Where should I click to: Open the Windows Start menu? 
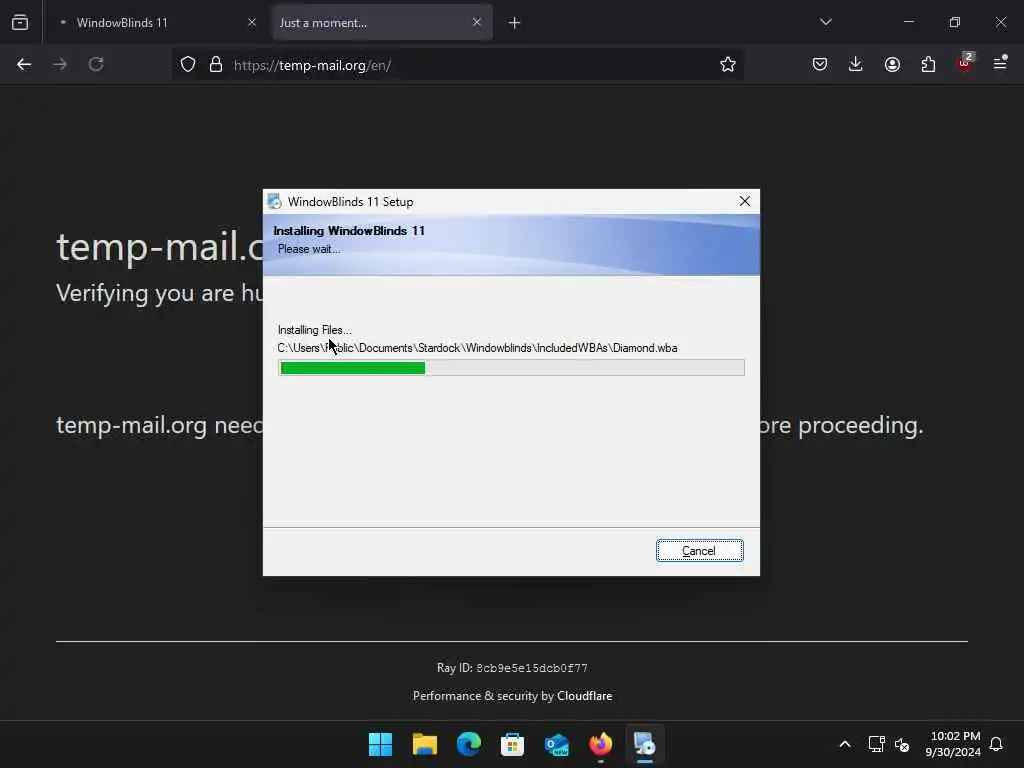tap(380, 744)
